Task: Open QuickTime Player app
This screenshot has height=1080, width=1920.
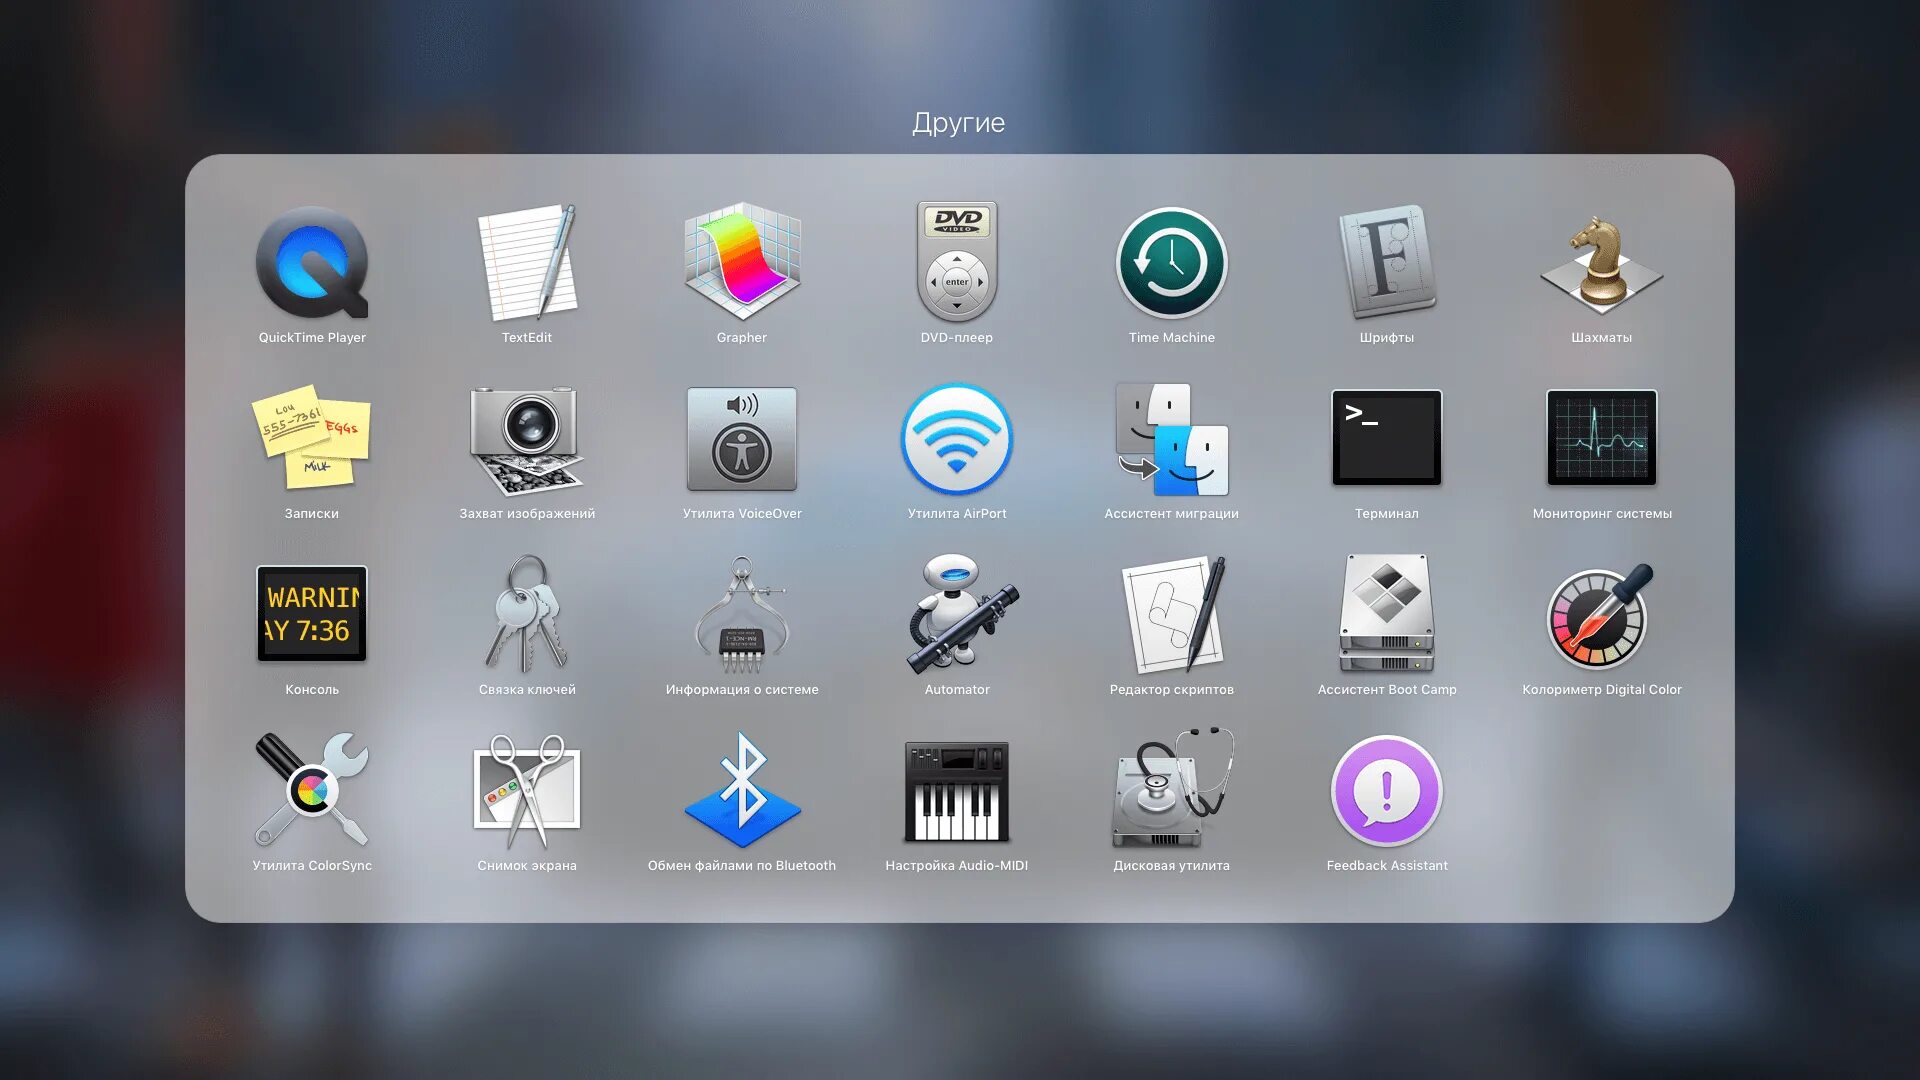Action: tap(312, 264)
